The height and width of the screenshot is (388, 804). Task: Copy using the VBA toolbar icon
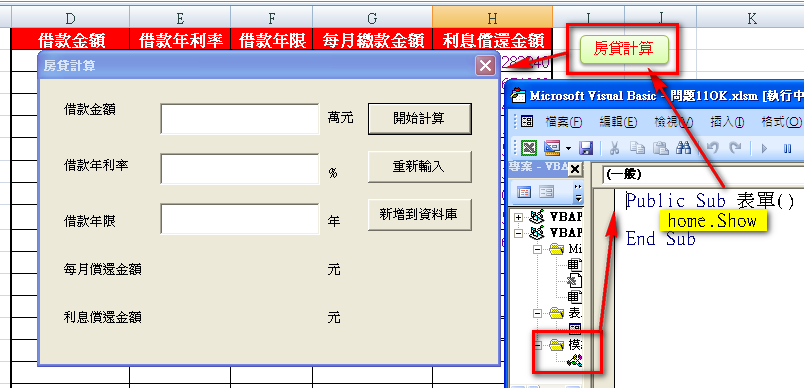(637, 148)
